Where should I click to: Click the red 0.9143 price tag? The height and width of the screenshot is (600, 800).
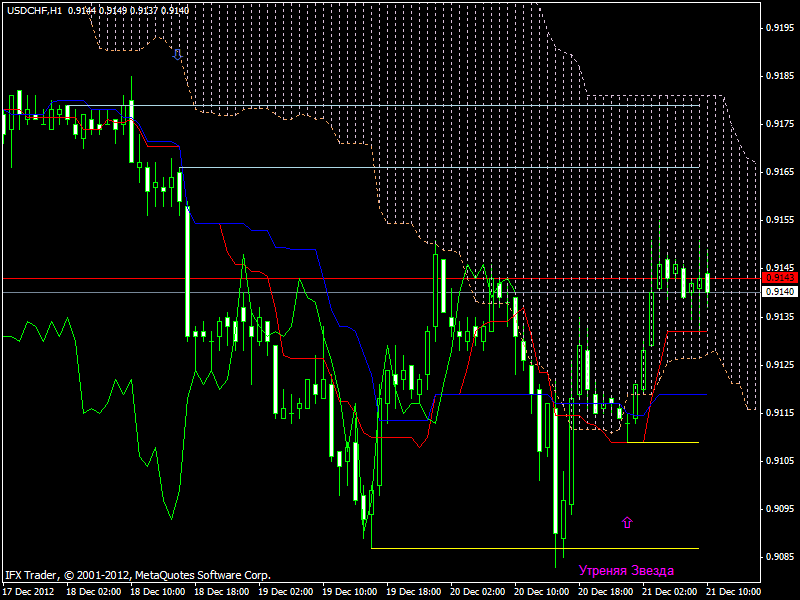pyautogui.click(x=779, y=277)
